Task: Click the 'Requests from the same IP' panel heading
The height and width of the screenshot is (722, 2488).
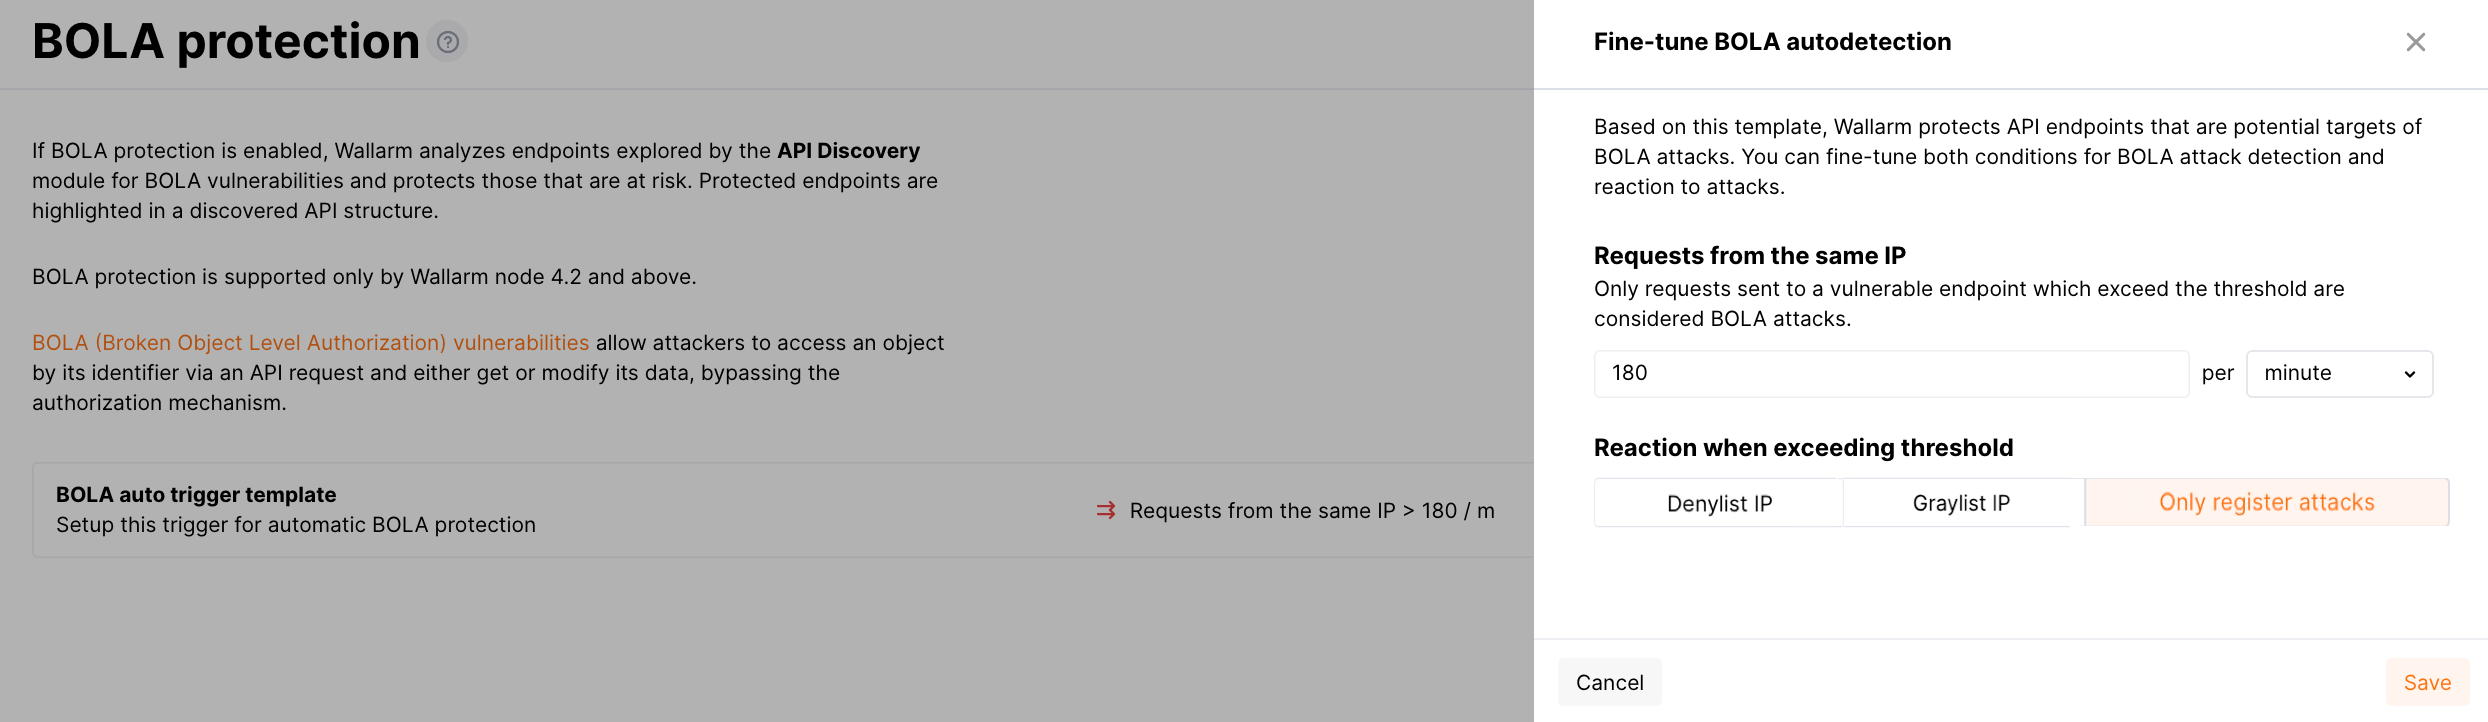Action: 1749,256
